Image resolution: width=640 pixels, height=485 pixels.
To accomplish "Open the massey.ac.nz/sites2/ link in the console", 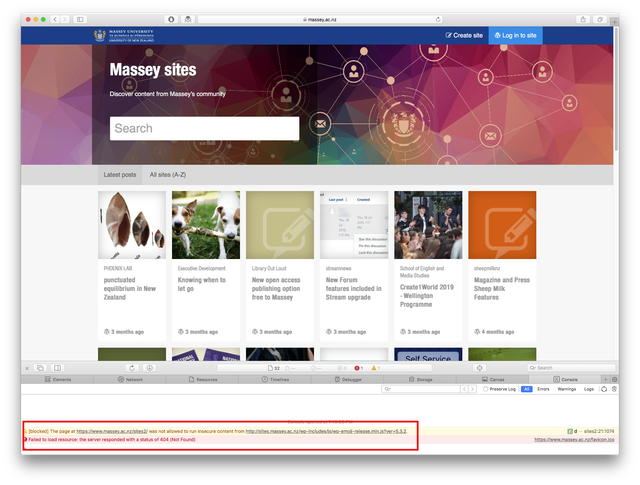I will [x=112, y=431].
